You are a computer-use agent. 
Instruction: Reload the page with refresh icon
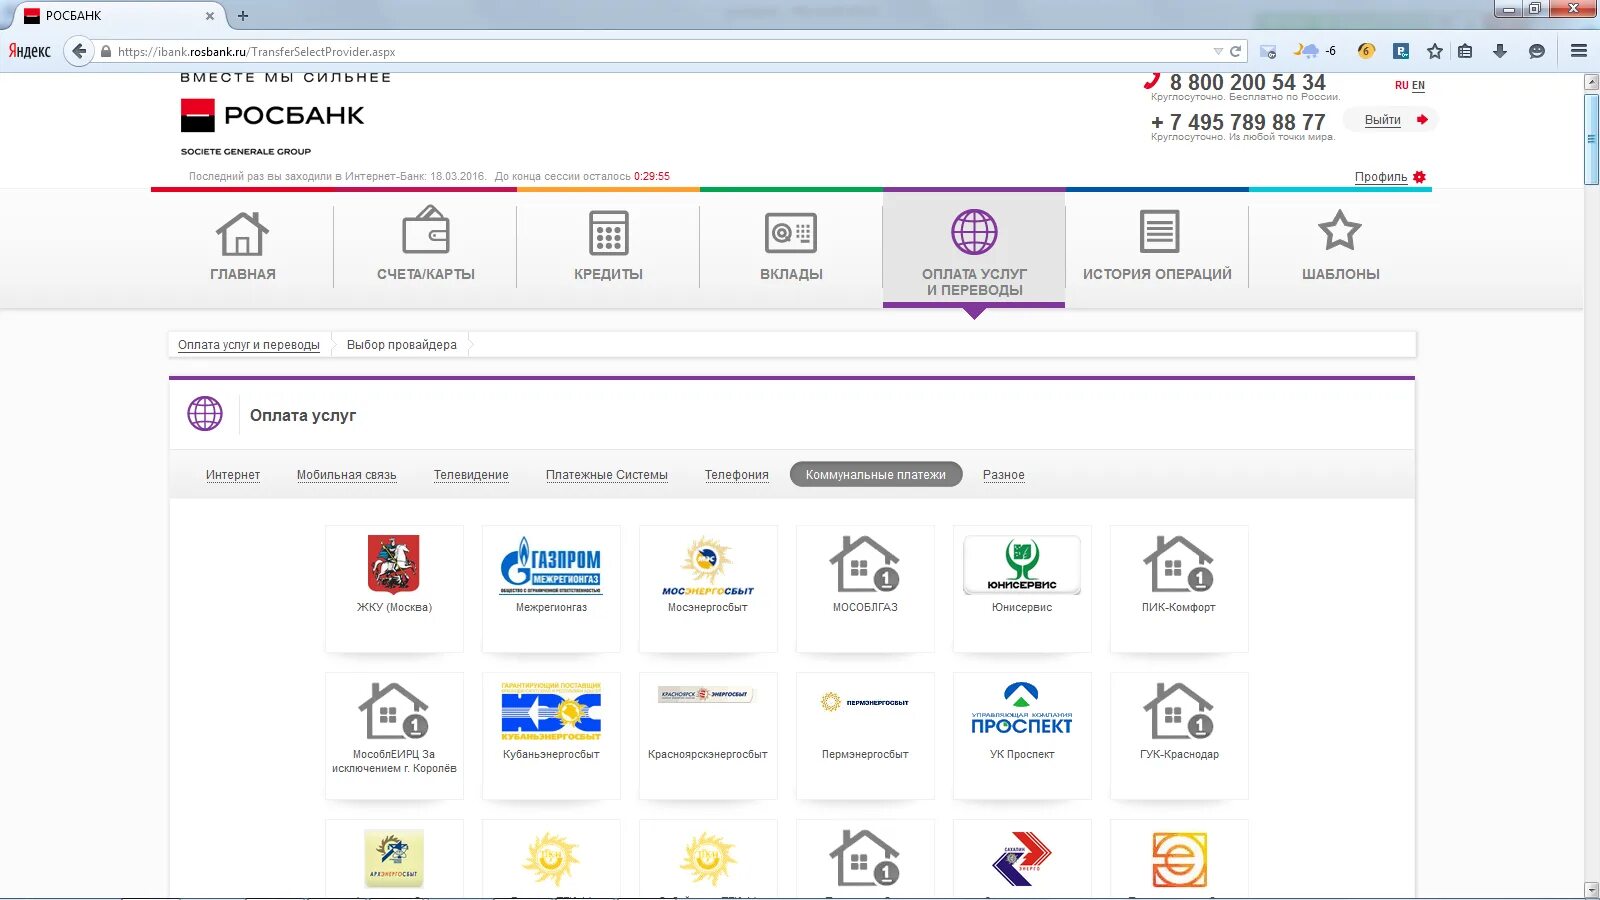coord(1236,51)
